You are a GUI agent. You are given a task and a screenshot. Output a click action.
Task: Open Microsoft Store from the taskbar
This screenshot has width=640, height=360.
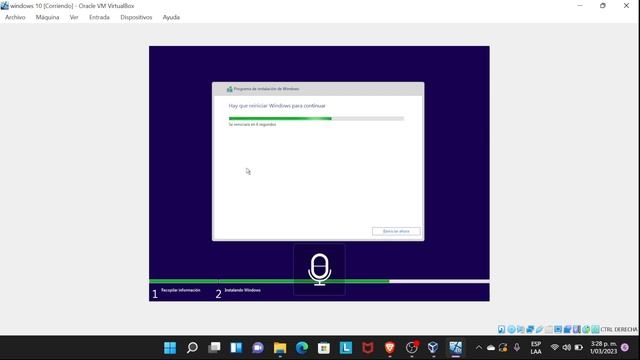pos(324,348)
